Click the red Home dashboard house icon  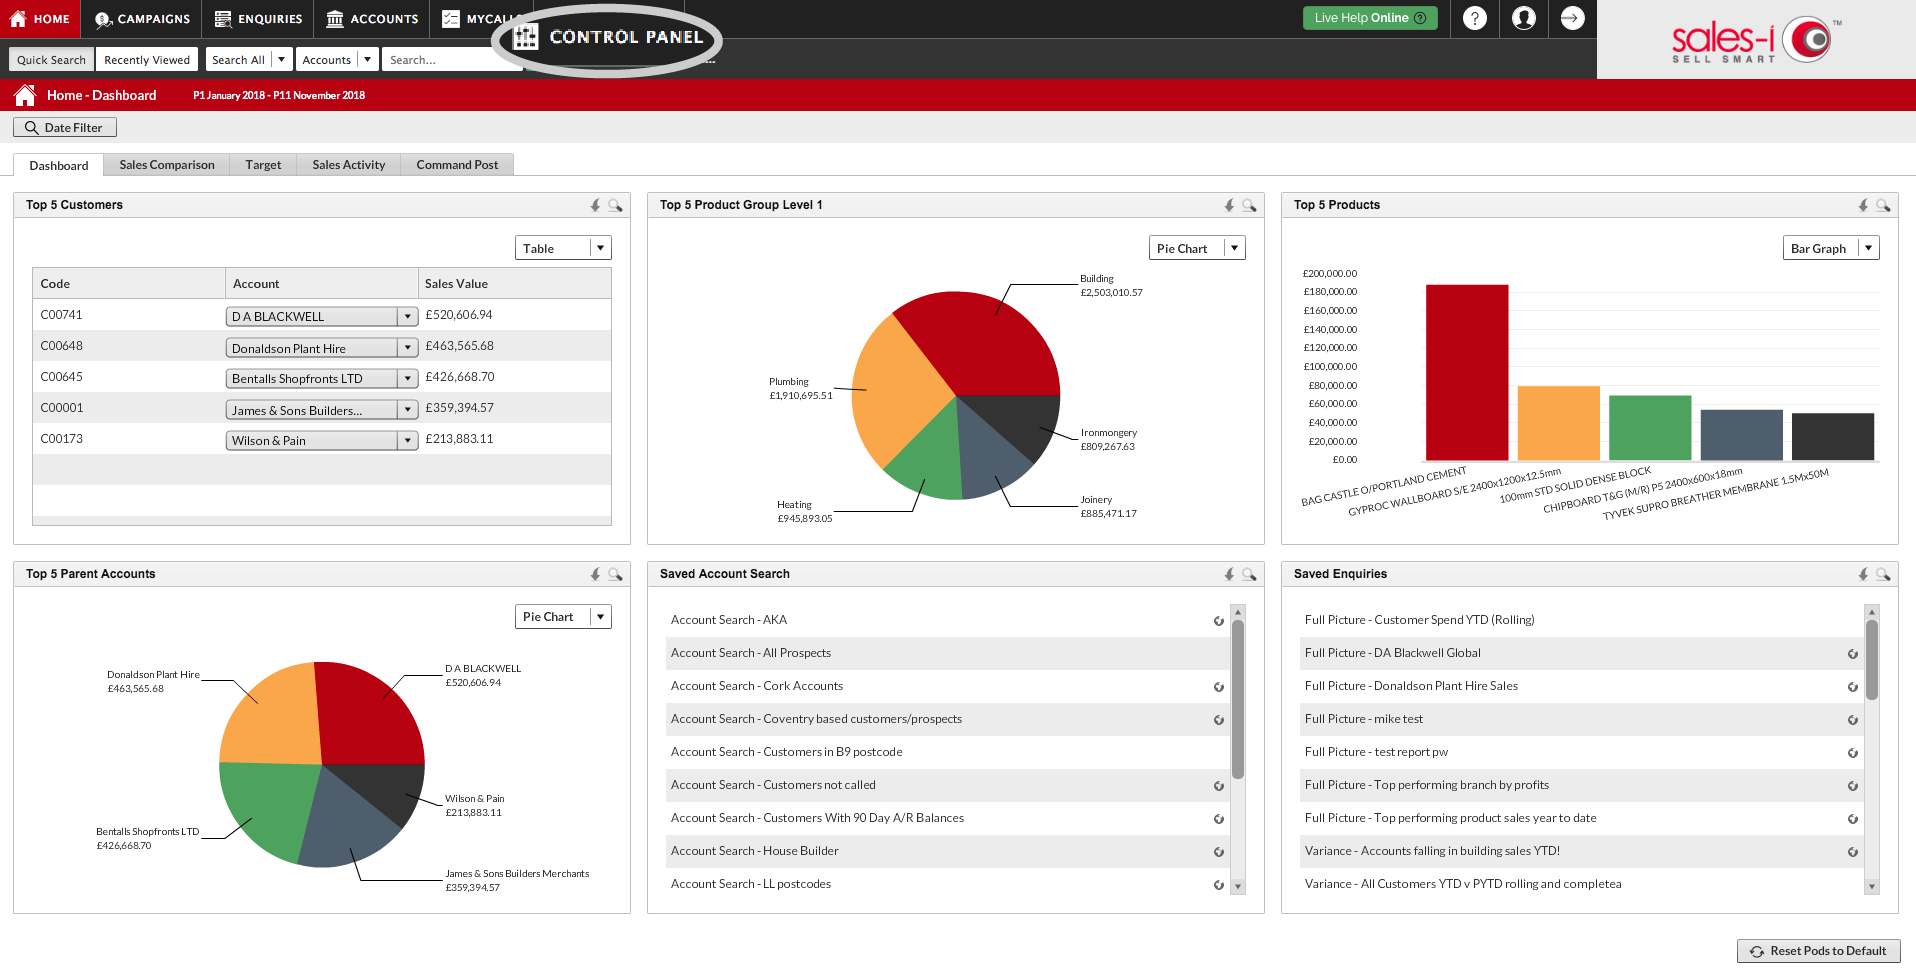pyautogui.click(x=25, y=95)
